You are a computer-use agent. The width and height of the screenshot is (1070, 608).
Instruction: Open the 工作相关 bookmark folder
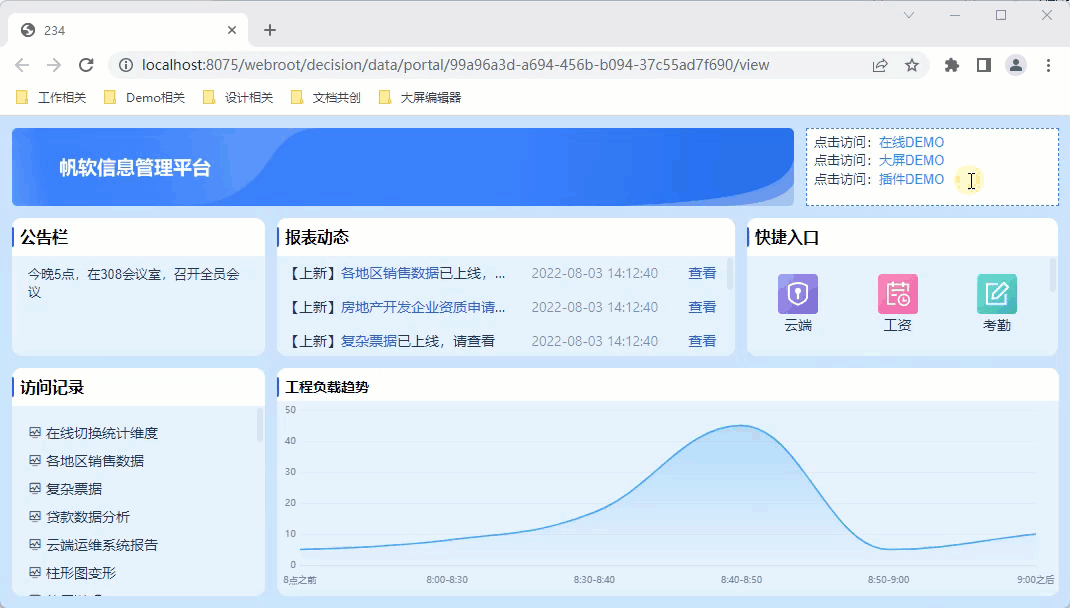(52, 97)
